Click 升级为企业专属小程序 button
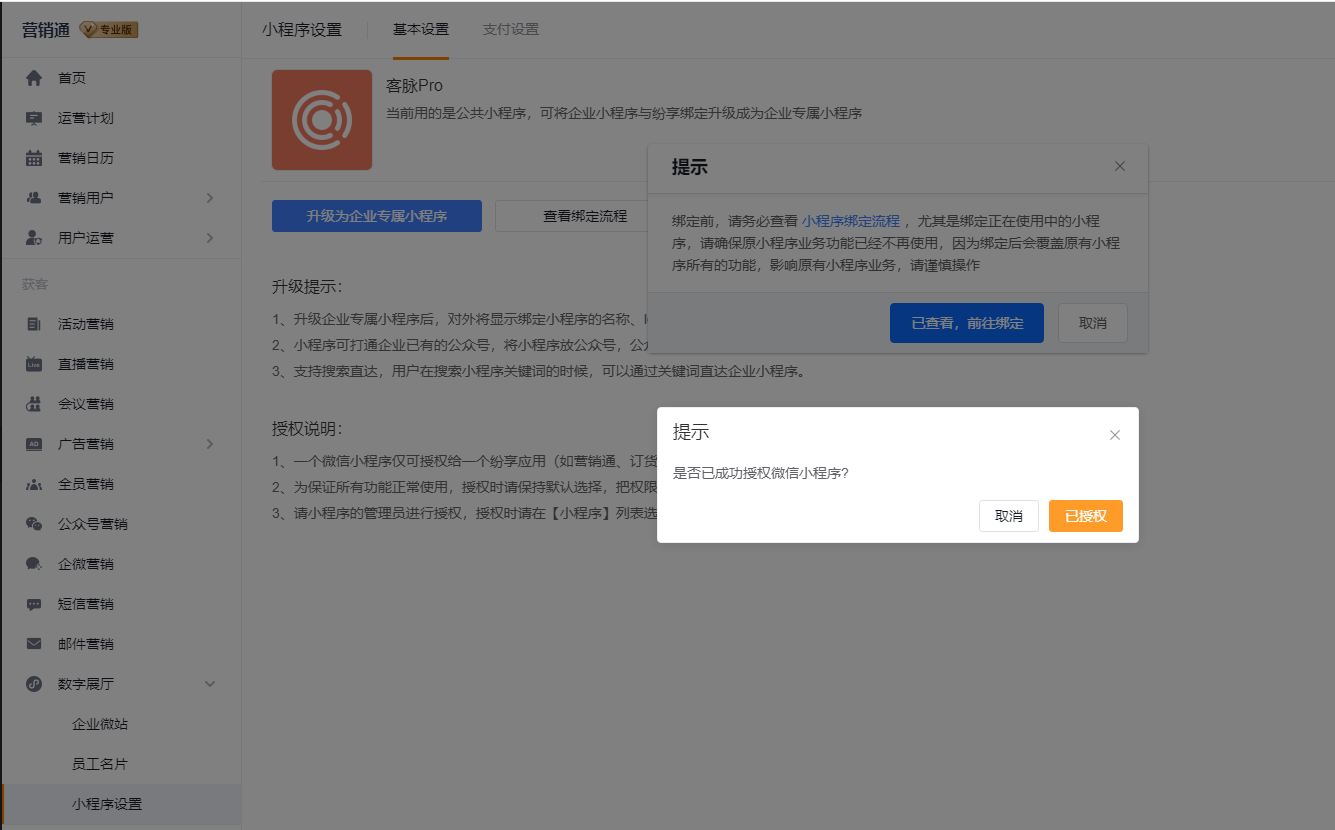This screenshot has width=1335, height=830. click(377, 216)
